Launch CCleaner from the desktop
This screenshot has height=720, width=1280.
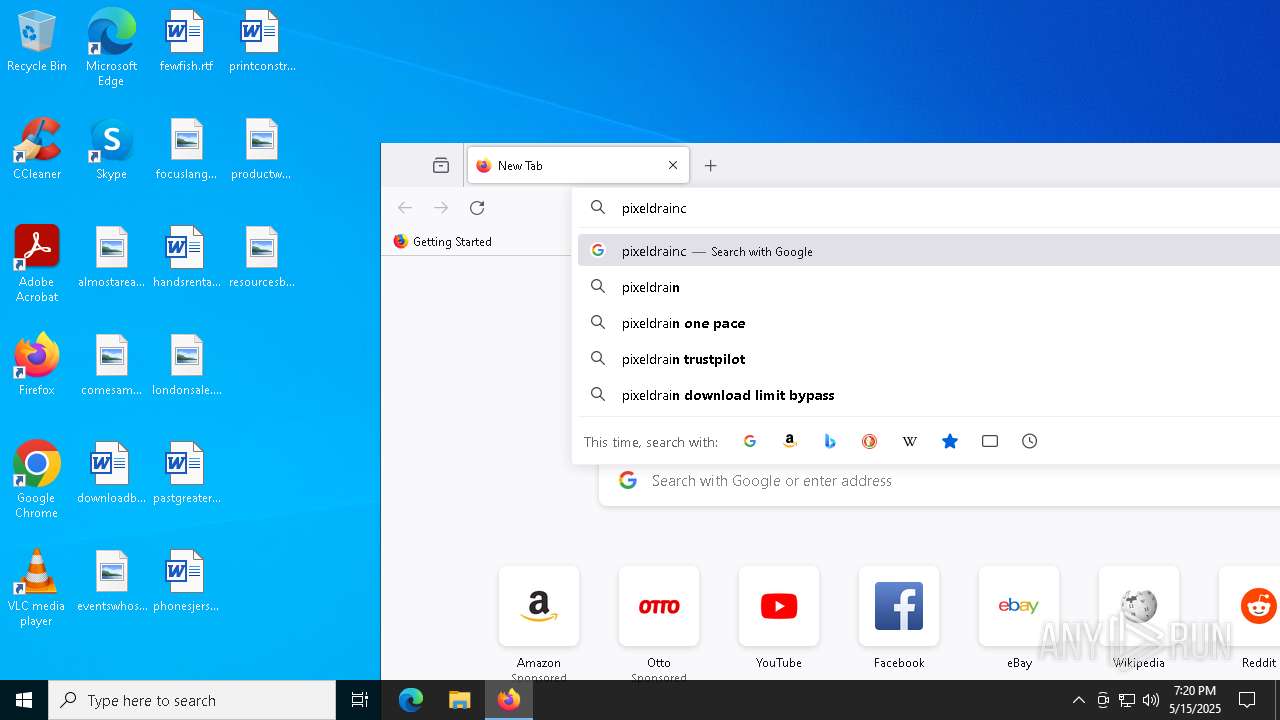click(x=37, y=150)
